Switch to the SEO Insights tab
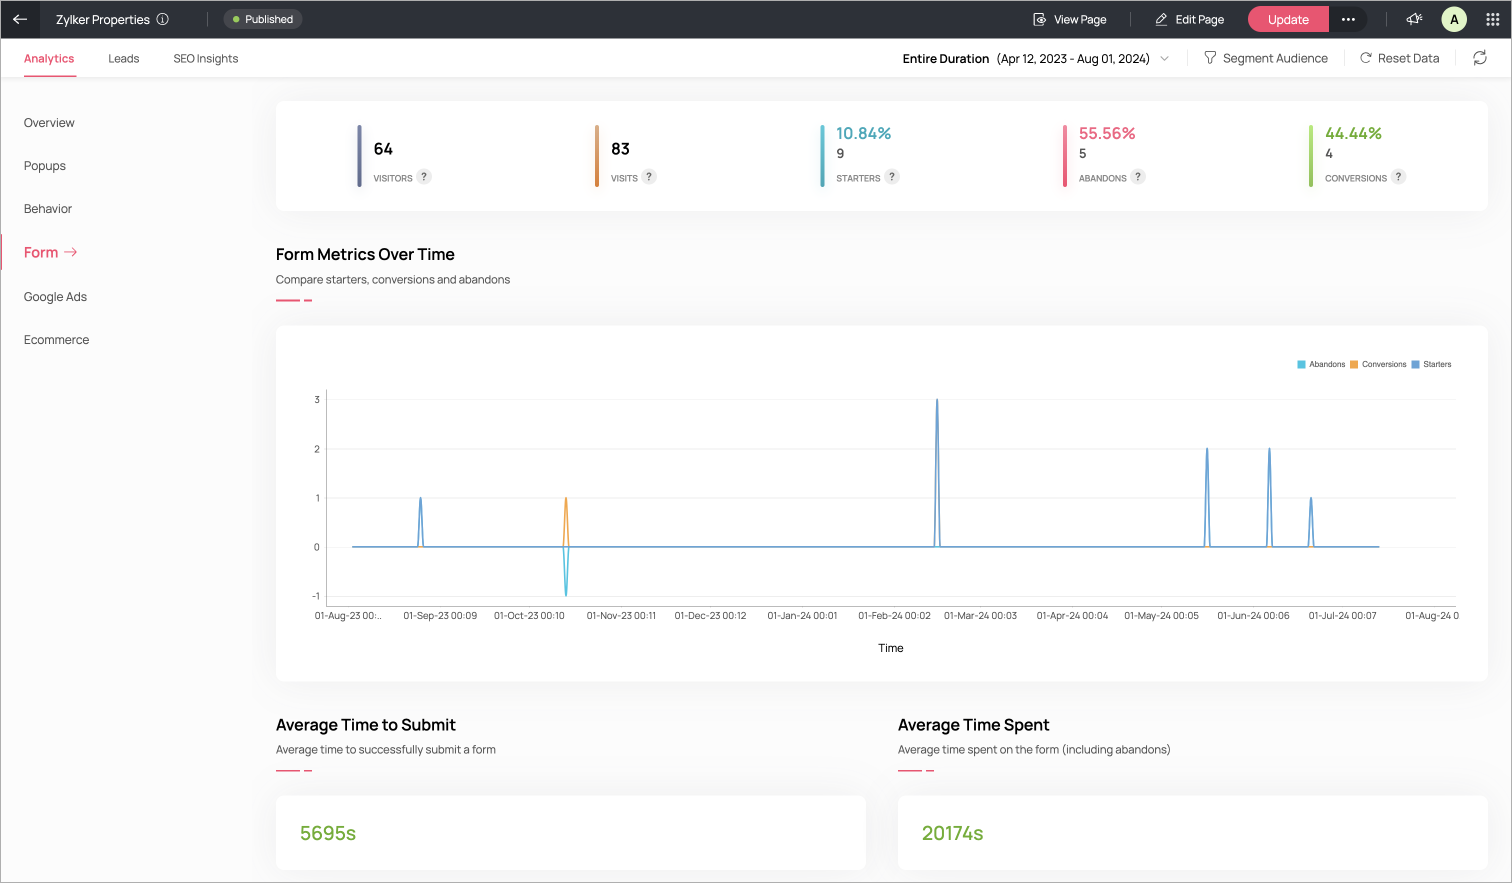The width and height of the screenshot is (1512, 883). 206,59
